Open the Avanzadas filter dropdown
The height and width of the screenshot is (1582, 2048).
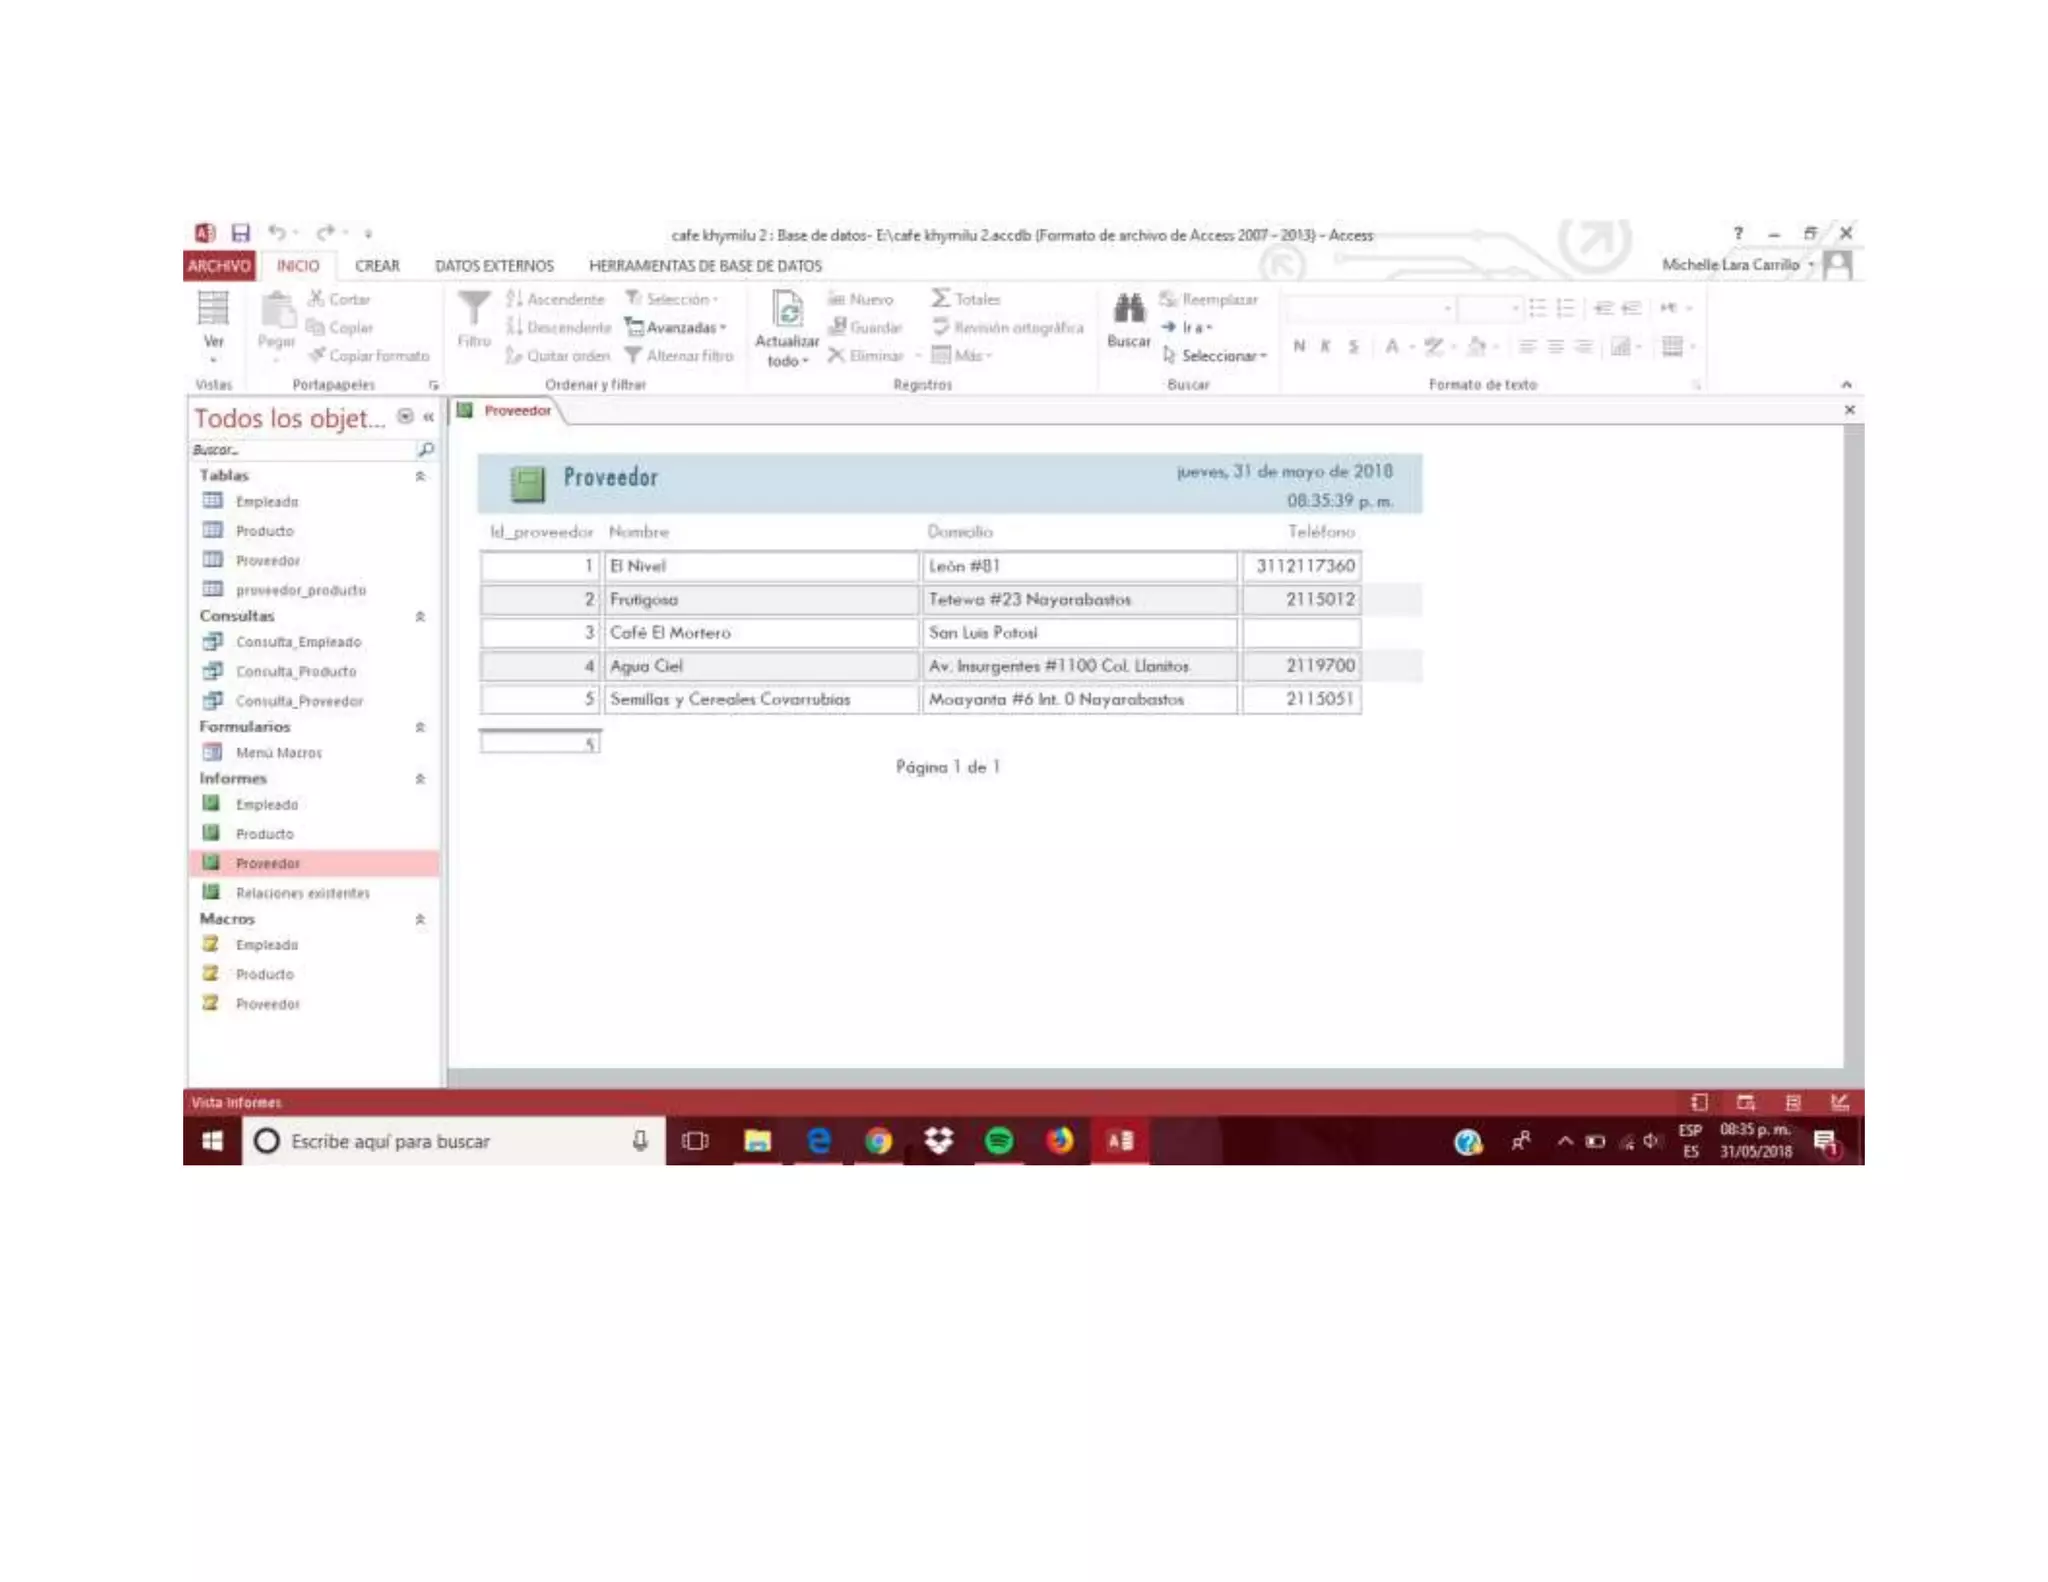677,328
